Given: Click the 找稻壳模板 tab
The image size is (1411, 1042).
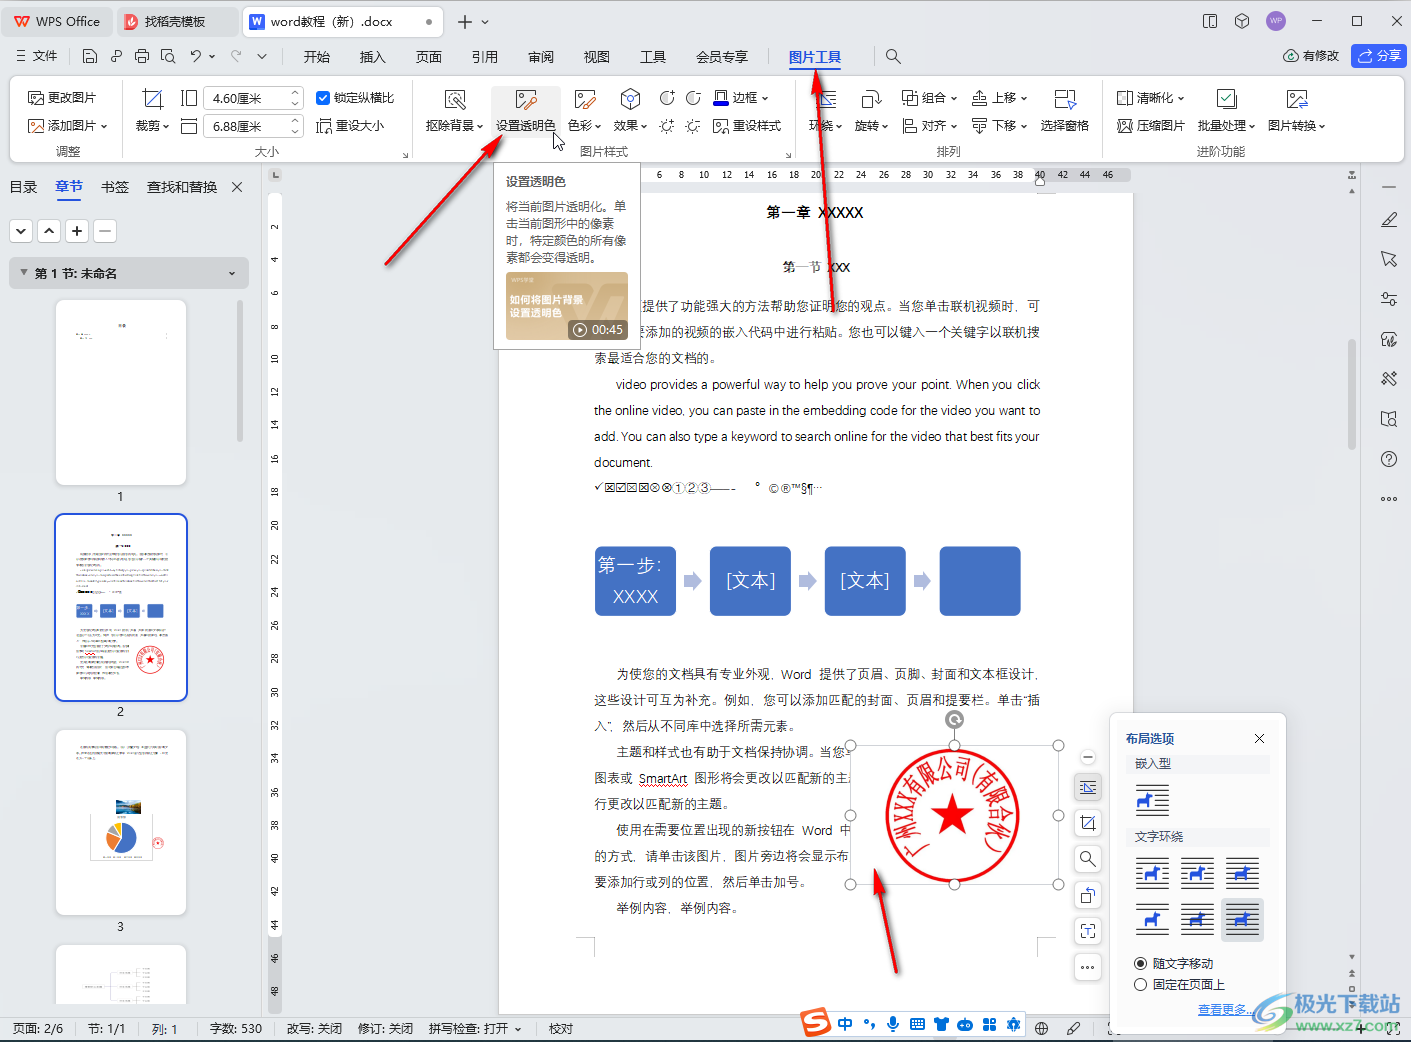Looking at the screenshot, I should [175, 21].
